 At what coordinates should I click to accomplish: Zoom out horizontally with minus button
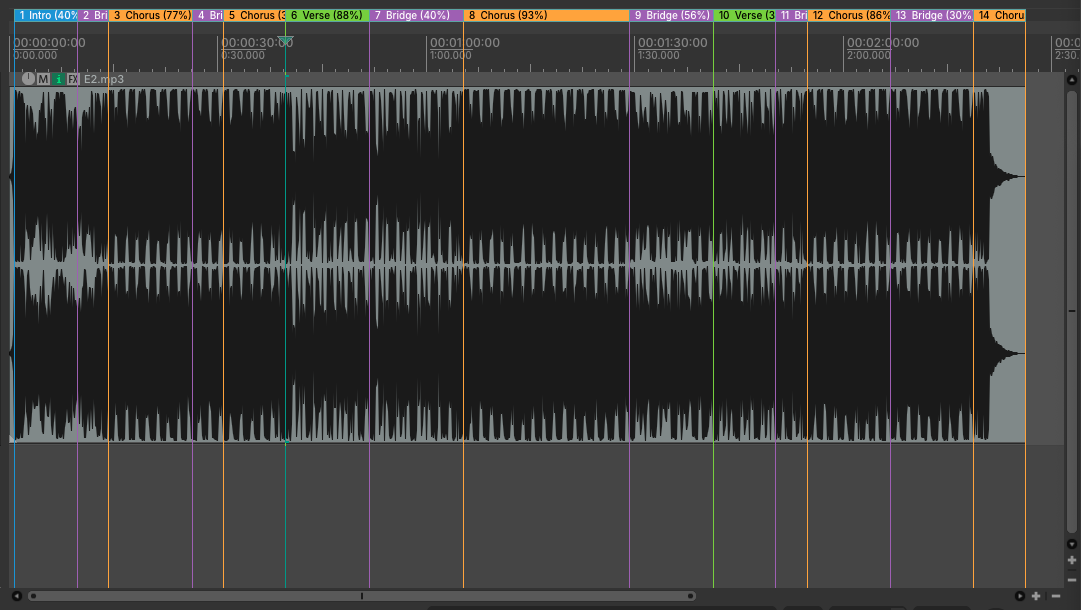1055,596
